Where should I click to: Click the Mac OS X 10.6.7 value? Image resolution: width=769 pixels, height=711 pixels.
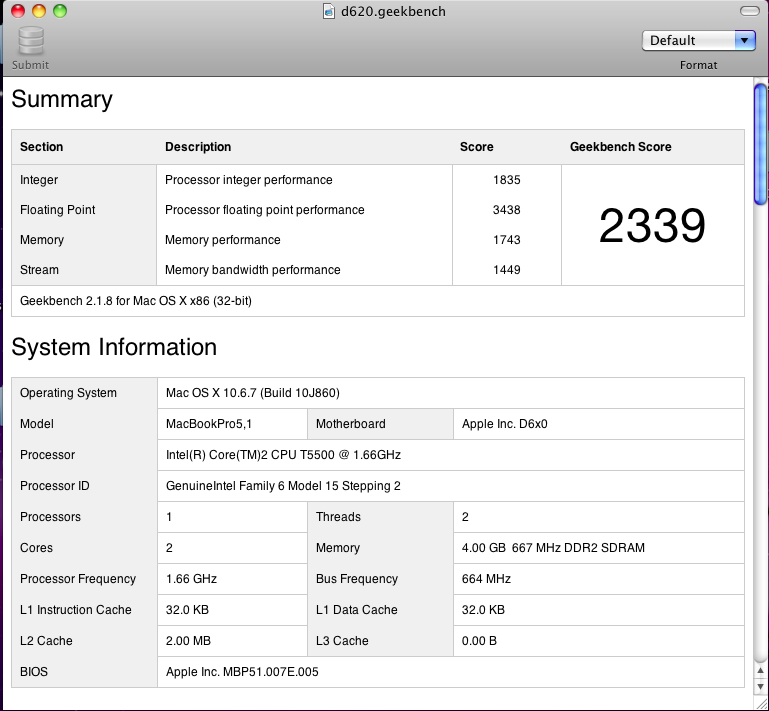pos(253,393)
